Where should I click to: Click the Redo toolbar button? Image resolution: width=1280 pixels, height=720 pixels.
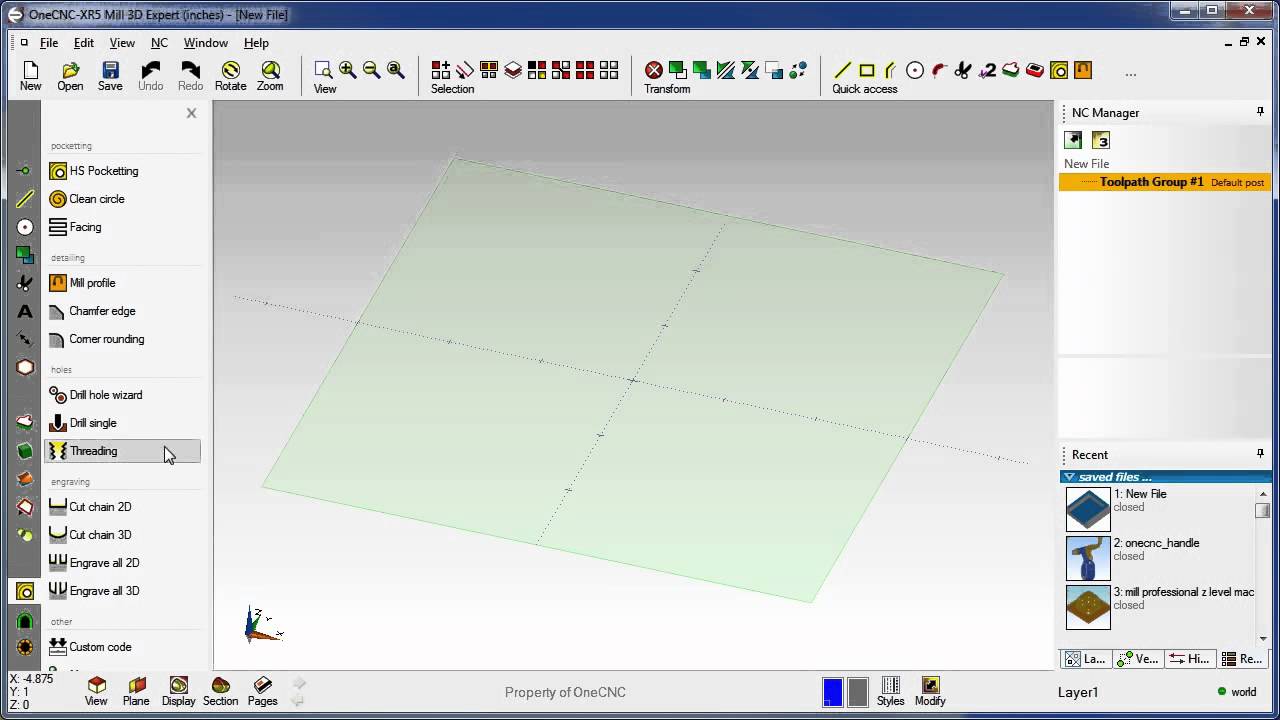click(x=190, y=76)
